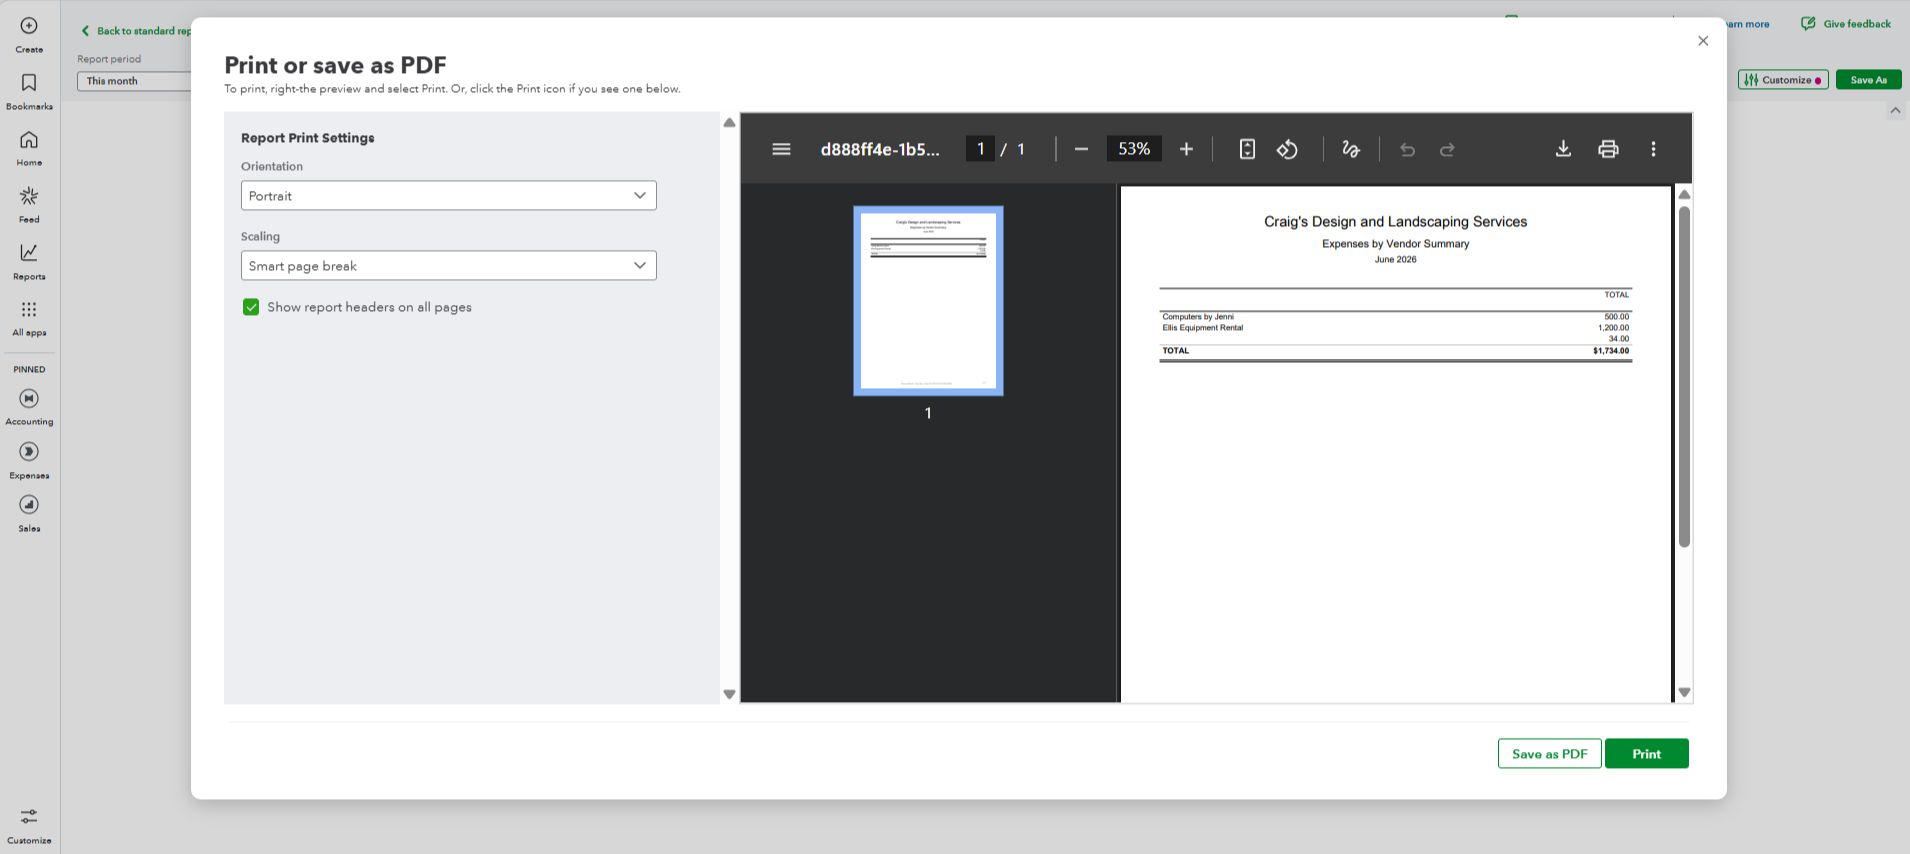Click the green Print button
This screenshot has height=854, width=1910.
pos(1646,753)
